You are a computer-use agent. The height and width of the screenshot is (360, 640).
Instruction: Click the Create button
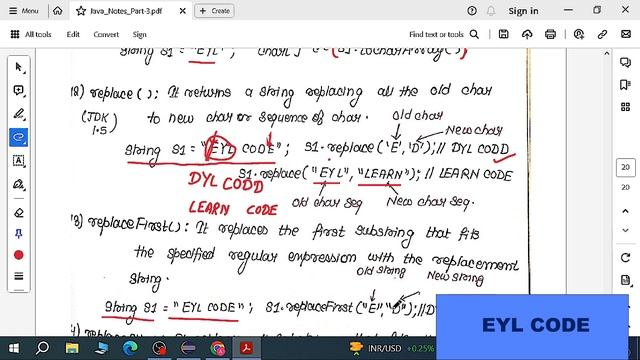[215, 11]
